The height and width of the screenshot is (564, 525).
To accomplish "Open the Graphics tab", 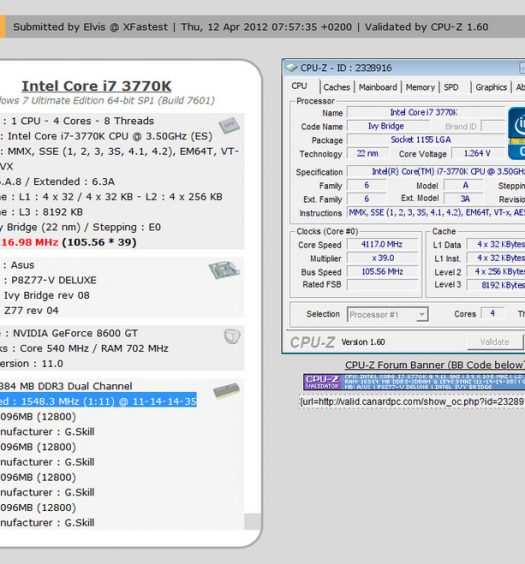I will click(491, 87).
